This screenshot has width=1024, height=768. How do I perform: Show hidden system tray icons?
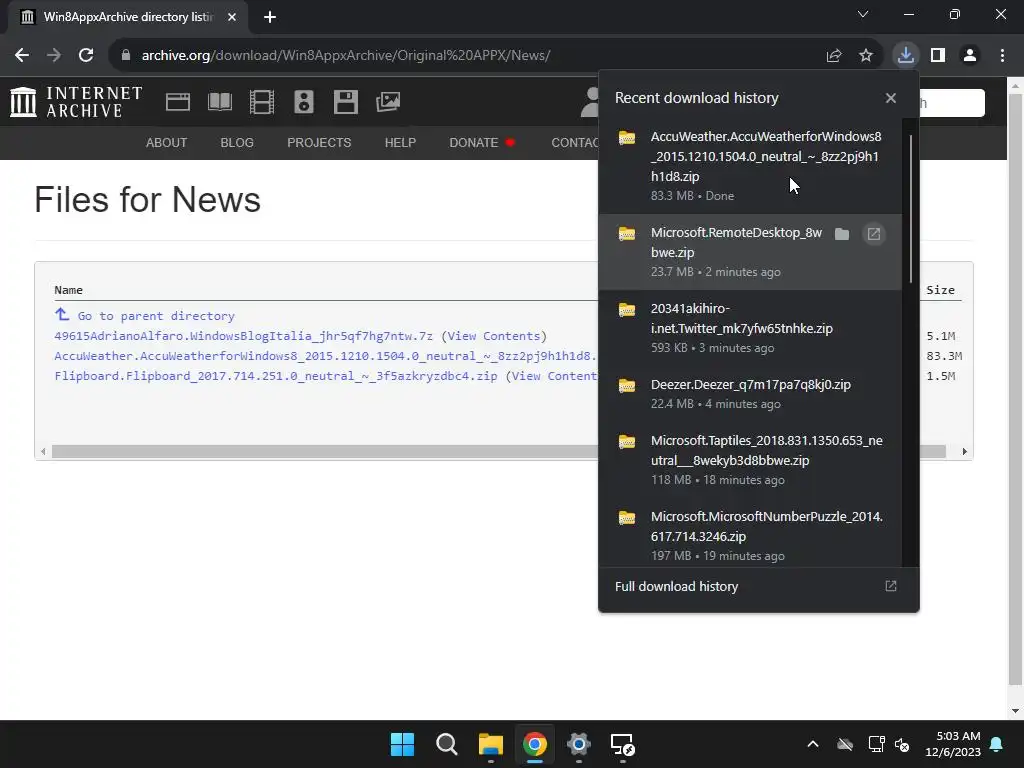click(x=813, y=744)
